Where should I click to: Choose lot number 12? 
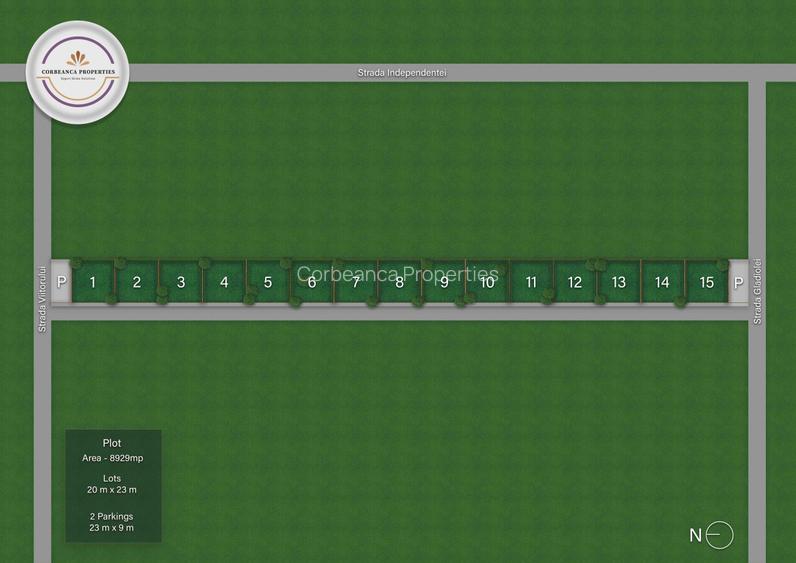coord(575,282)
